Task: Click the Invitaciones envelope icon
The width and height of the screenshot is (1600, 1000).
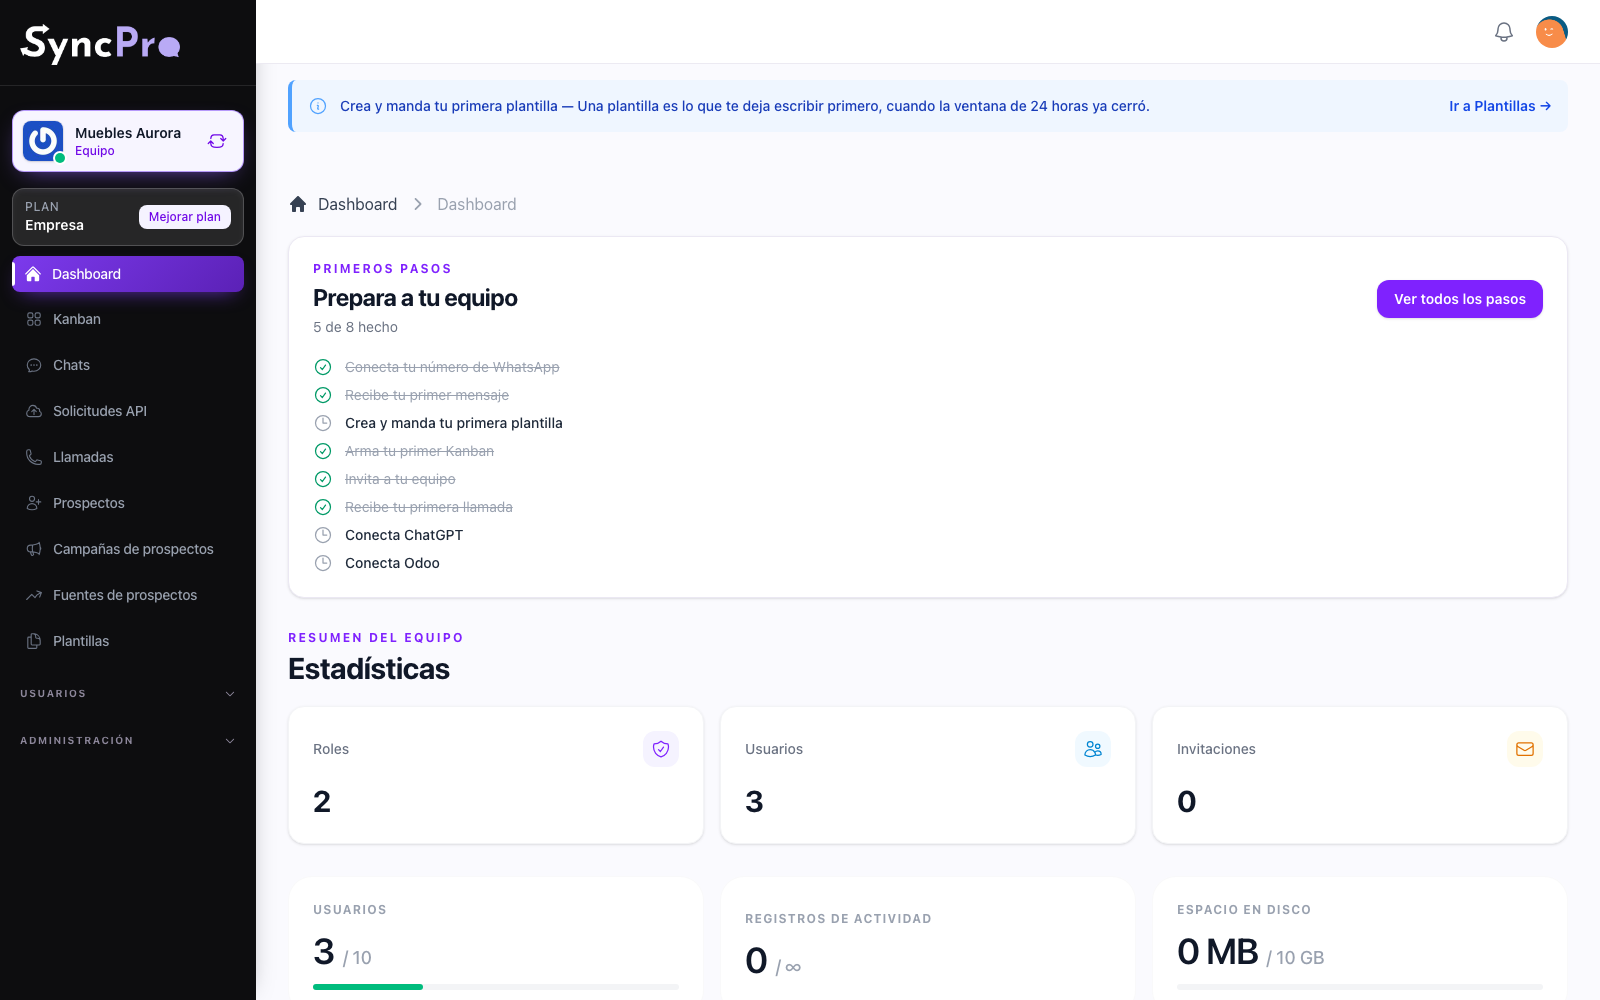Action: coord(1525,749)
